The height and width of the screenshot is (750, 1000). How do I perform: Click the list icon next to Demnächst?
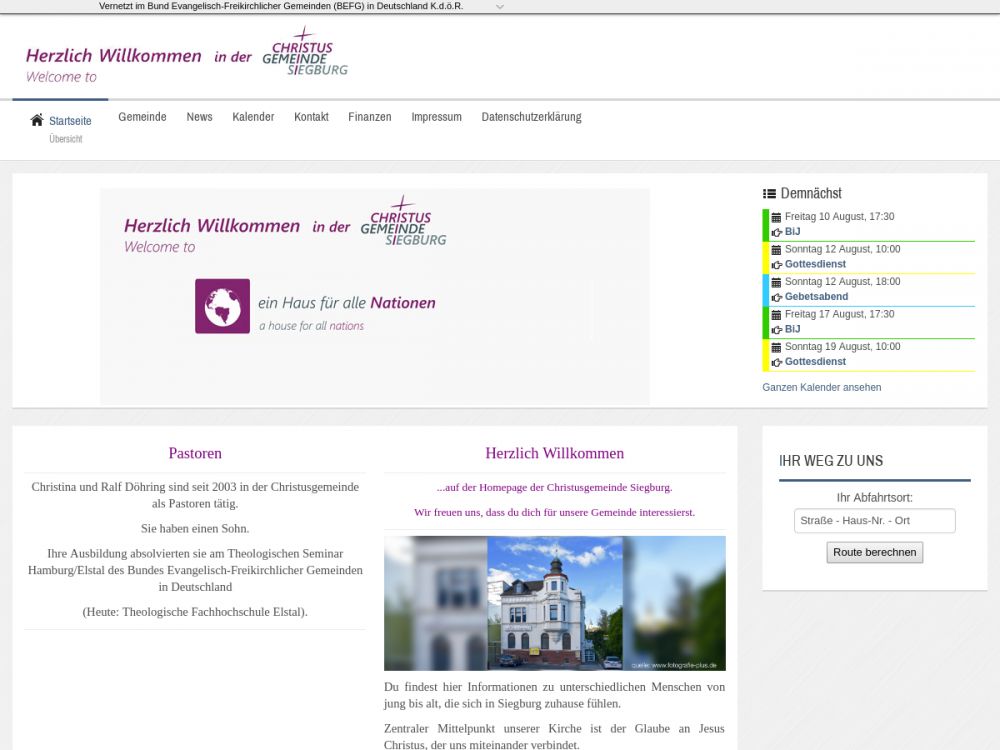(769, 194)
